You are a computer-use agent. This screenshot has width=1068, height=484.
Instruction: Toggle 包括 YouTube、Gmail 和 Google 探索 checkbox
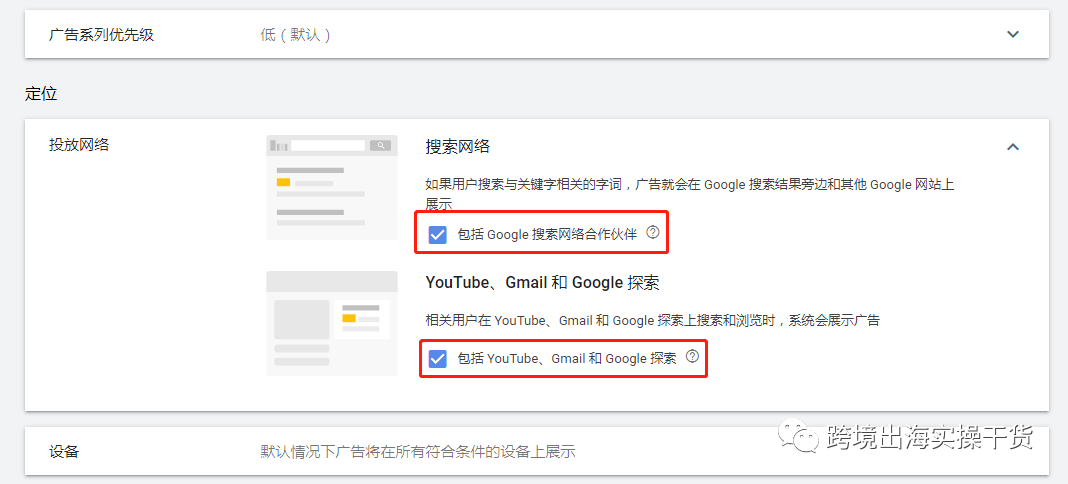[x=437, y=358]
